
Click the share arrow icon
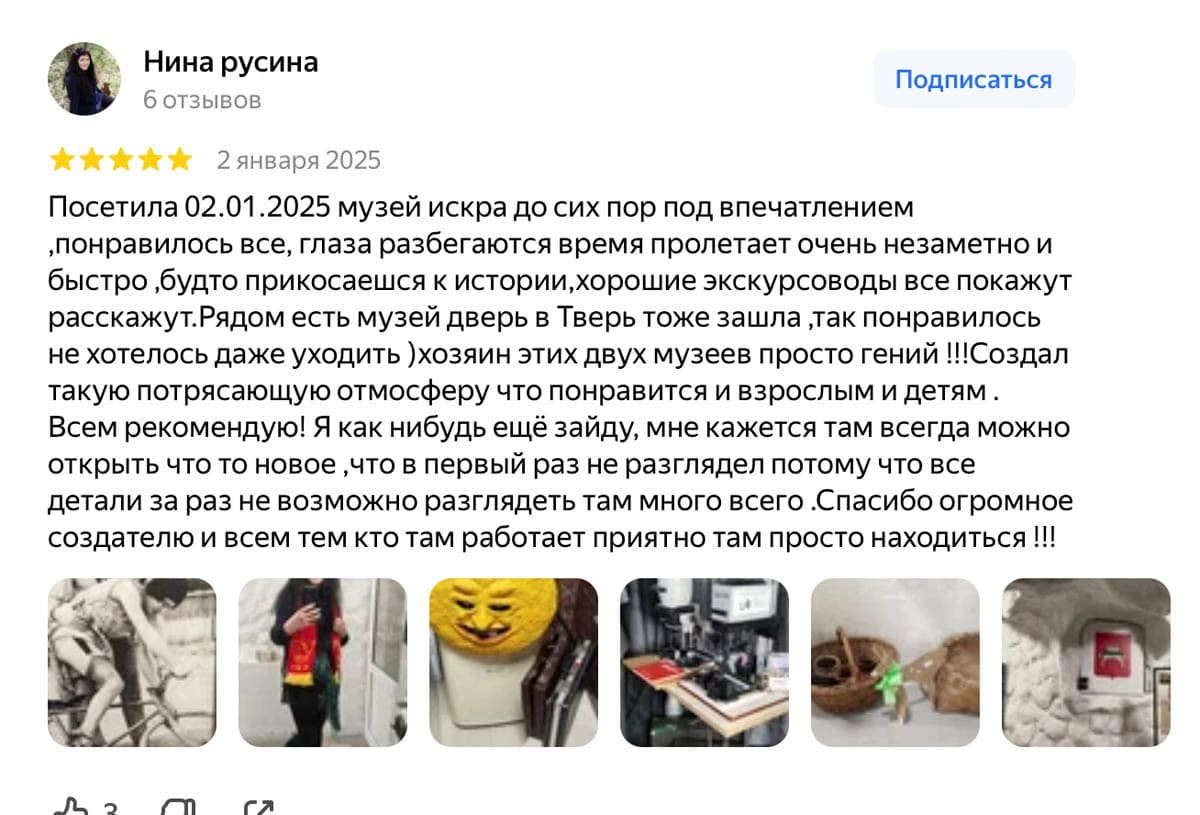[259, 808]
